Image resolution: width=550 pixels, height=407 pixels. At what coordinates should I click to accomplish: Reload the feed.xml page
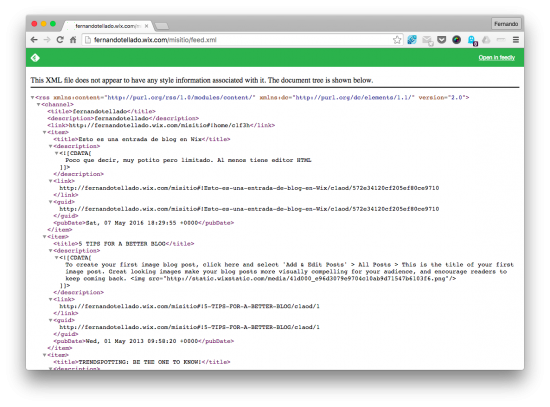pos(60,40)
